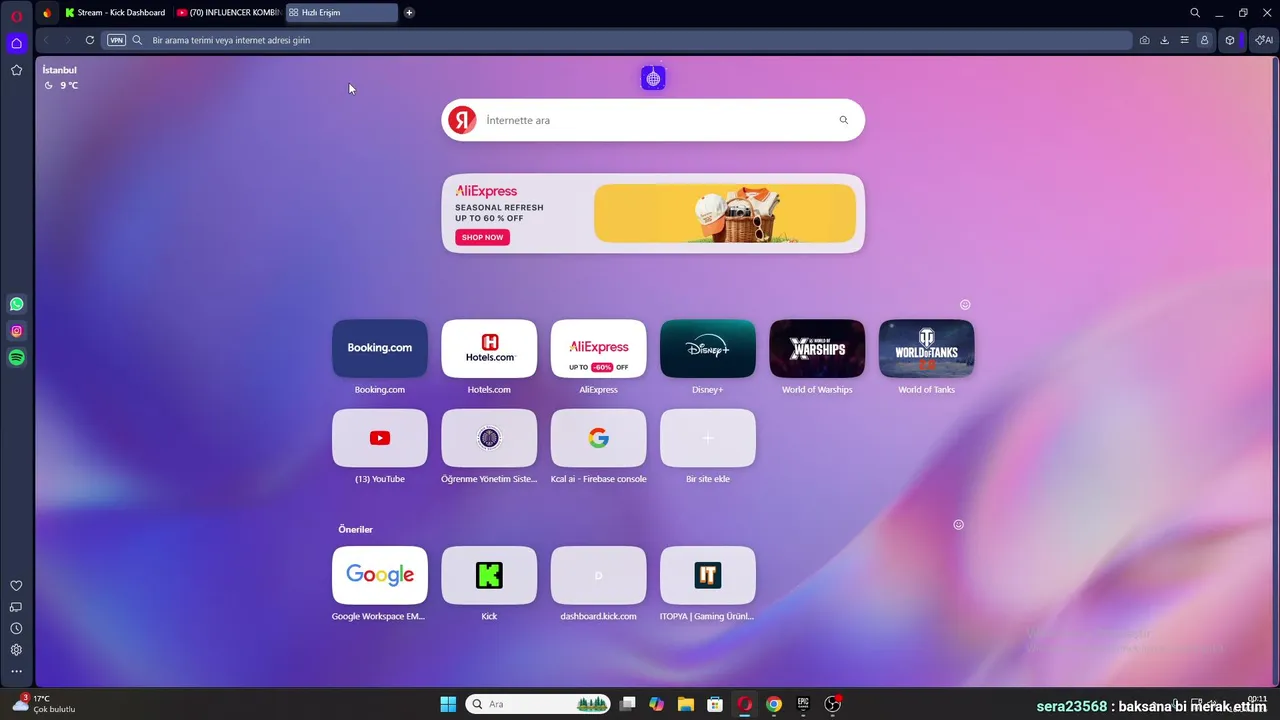Open the Opera home sidebar icon

click(x=16, y=43)
